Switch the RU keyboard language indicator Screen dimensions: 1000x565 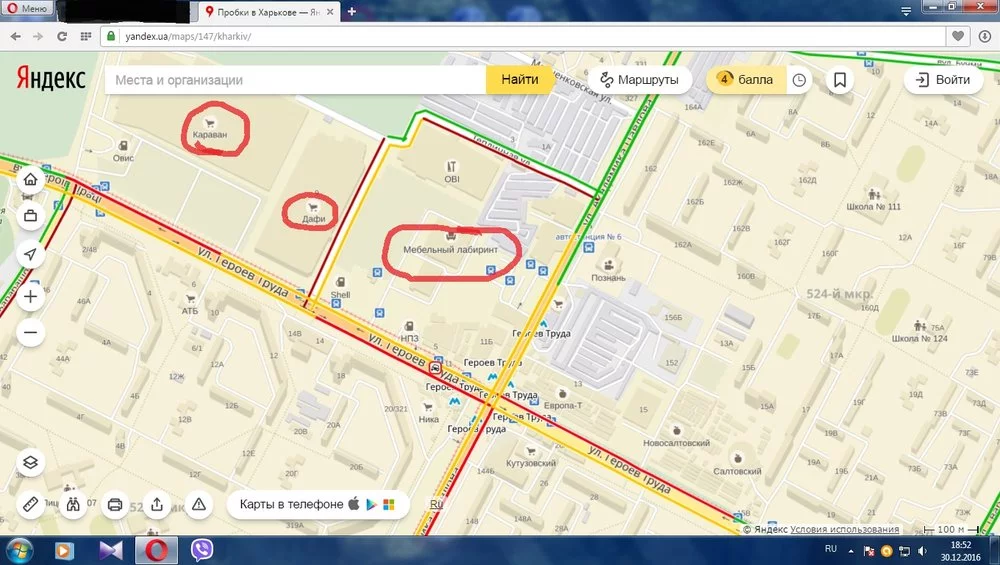coord(830,549)
